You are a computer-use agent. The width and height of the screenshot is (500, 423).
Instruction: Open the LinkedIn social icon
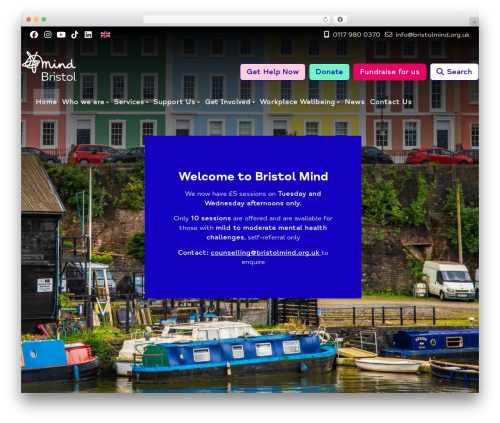point(88,35)
